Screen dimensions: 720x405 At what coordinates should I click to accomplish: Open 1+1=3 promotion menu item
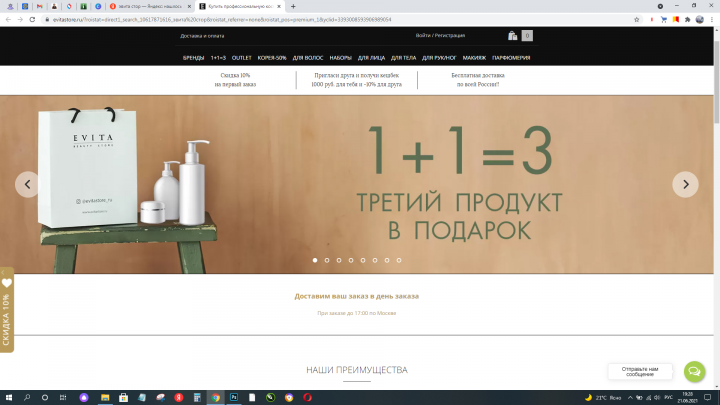tap(218, 58)
